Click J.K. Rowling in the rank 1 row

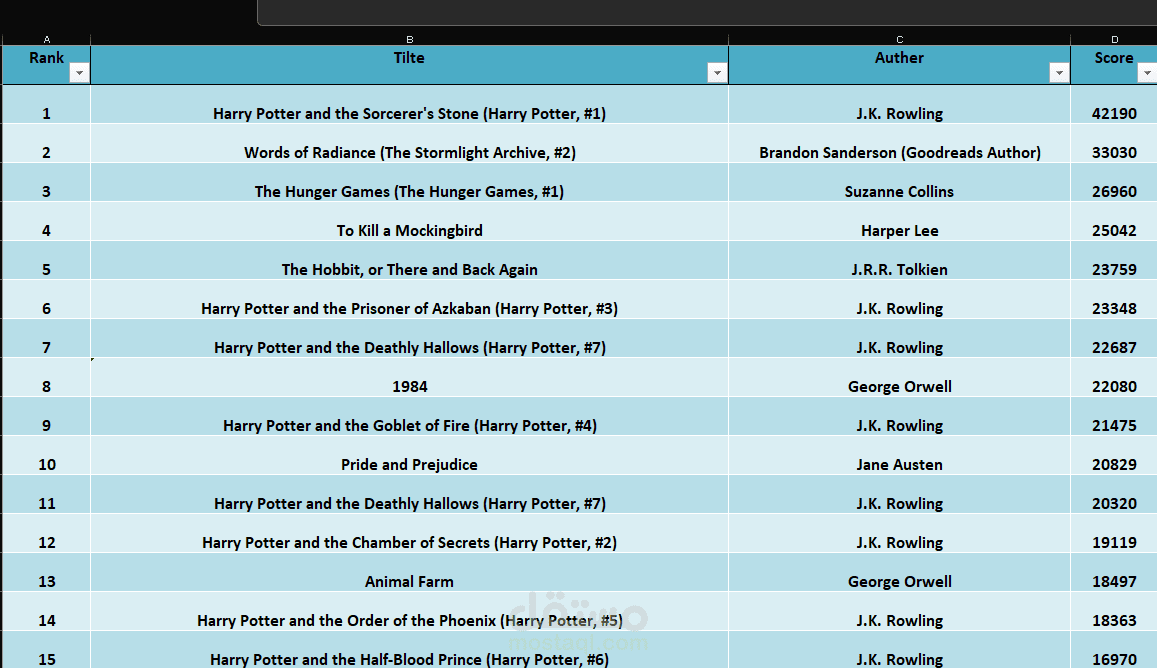pos(899,105)
